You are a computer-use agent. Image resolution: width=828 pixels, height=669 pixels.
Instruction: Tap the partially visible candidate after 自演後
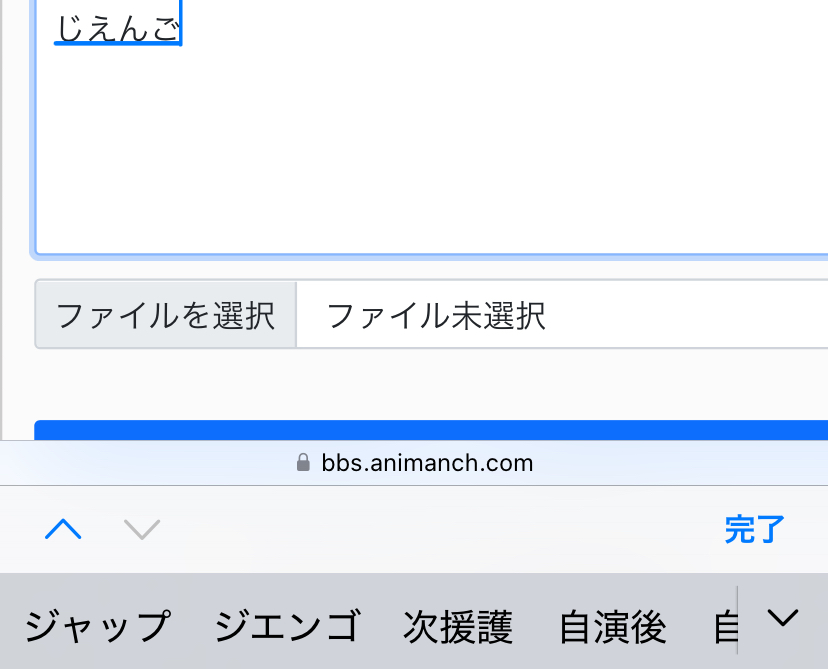point(724,627)
